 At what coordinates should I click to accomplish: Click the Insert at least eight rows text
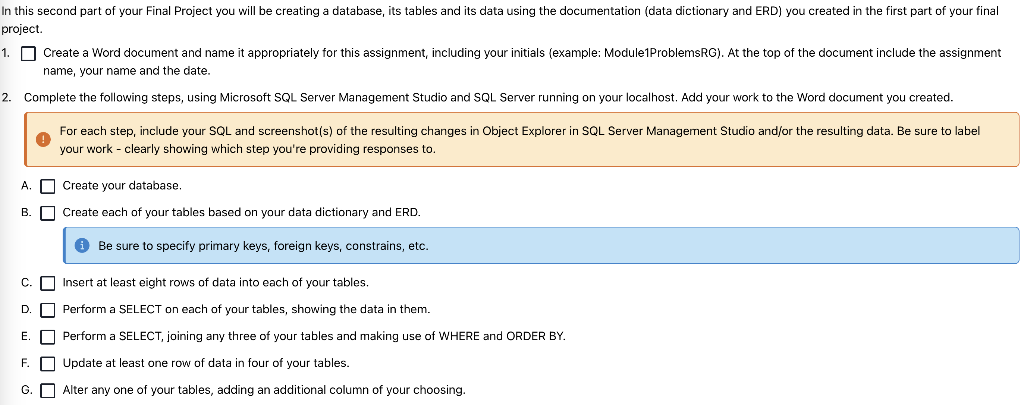(x=216, y=283)
